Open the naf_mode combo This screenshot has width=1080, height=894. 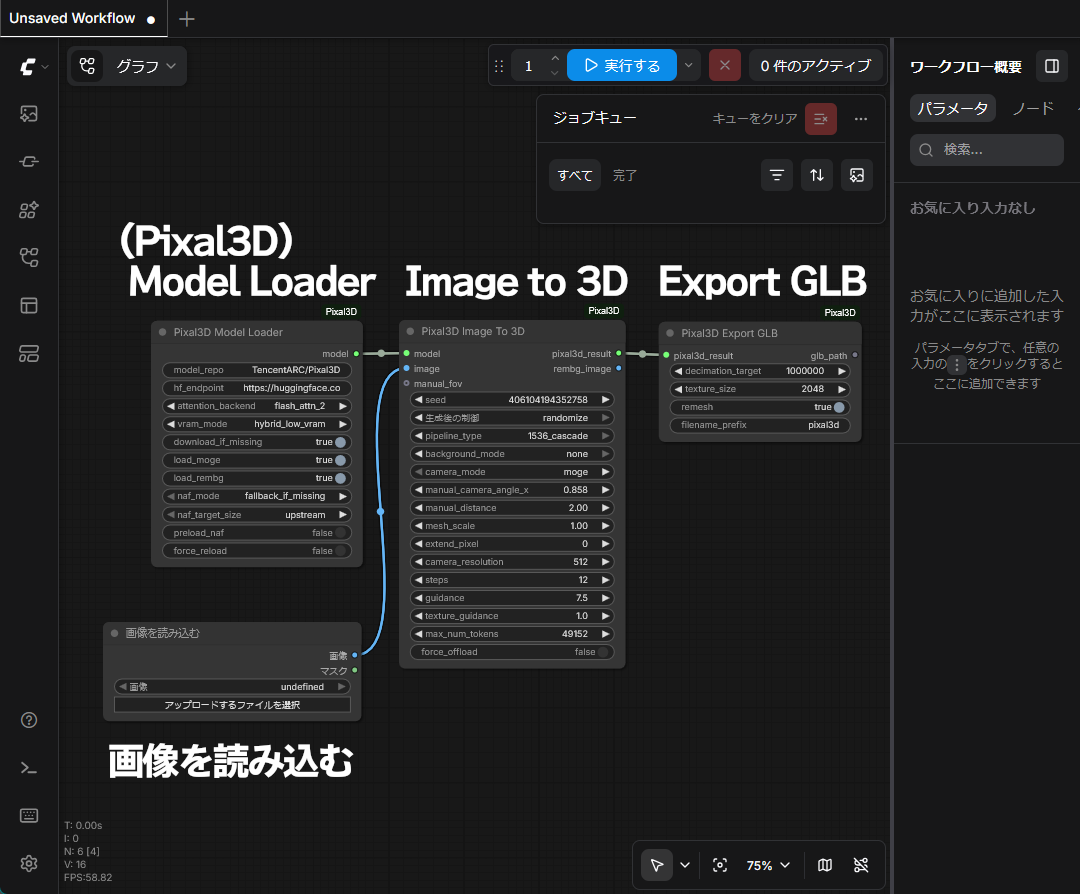coord(257,496)
